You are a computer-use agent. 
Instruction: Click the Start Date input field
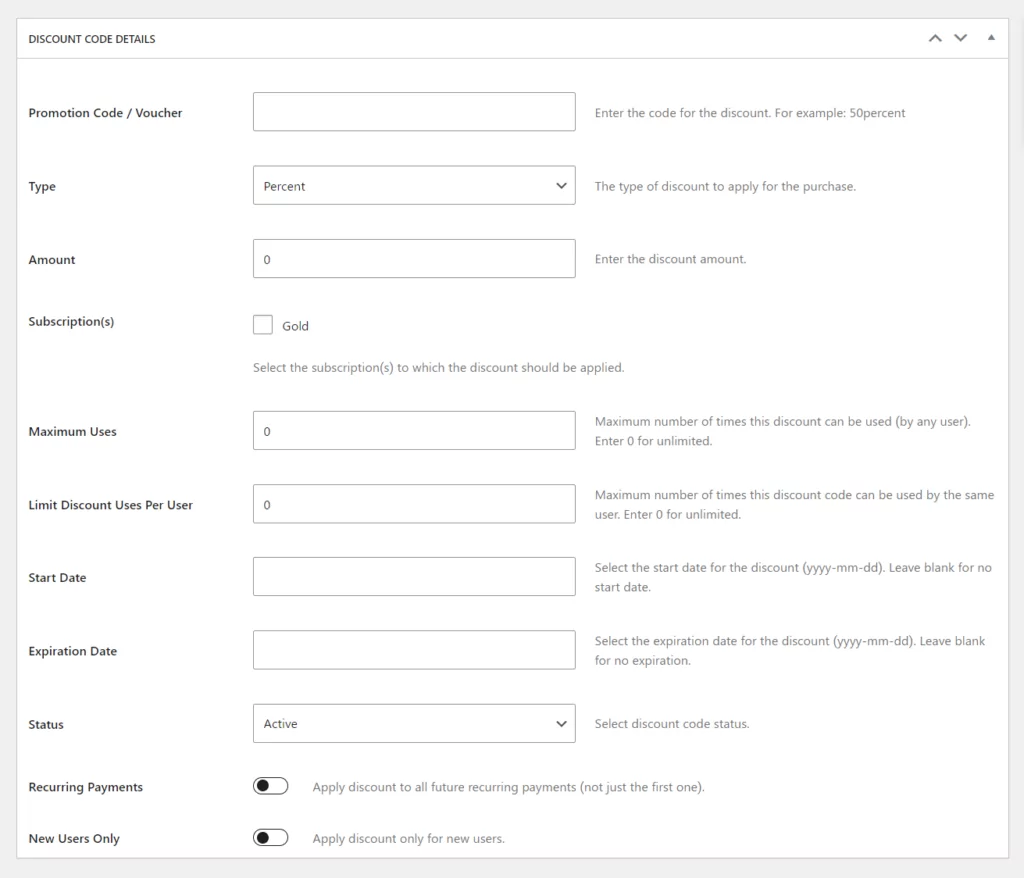tap(414, 577)
